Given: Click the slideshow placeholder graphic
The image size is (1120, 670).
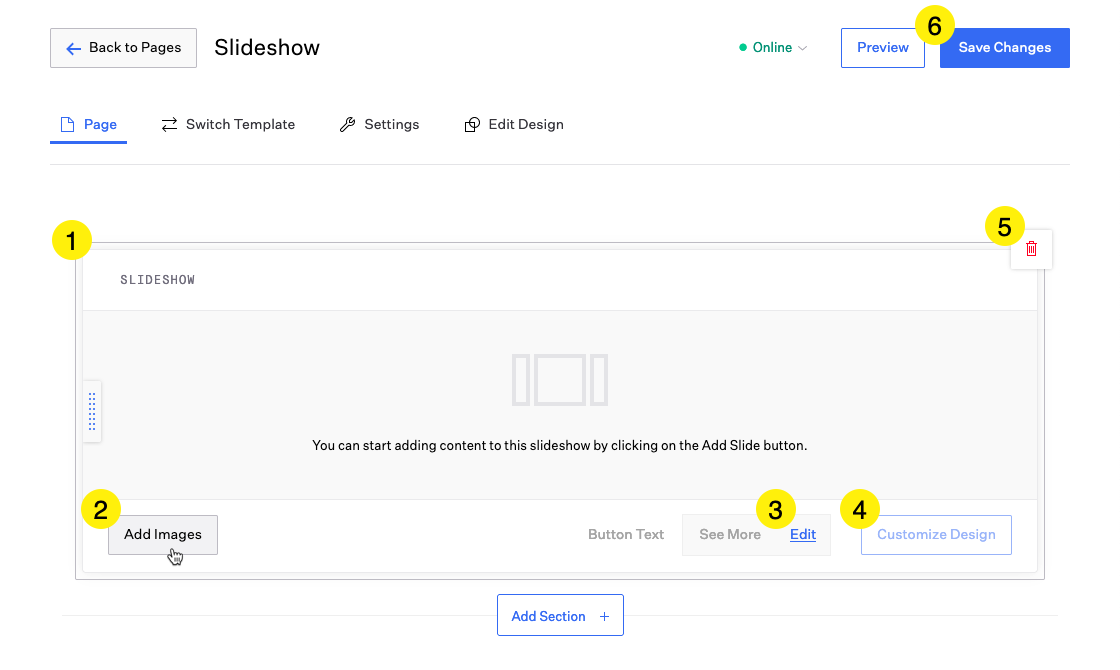Looking at the screenshot, I should click(560, 380).
